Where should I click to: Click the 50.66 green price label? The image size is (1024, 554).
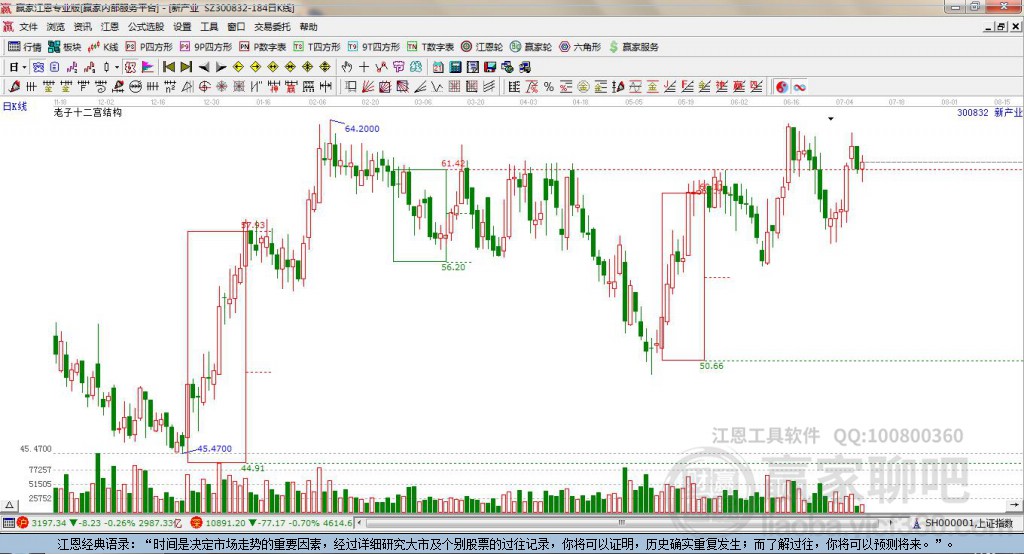[x=711, y=366]
